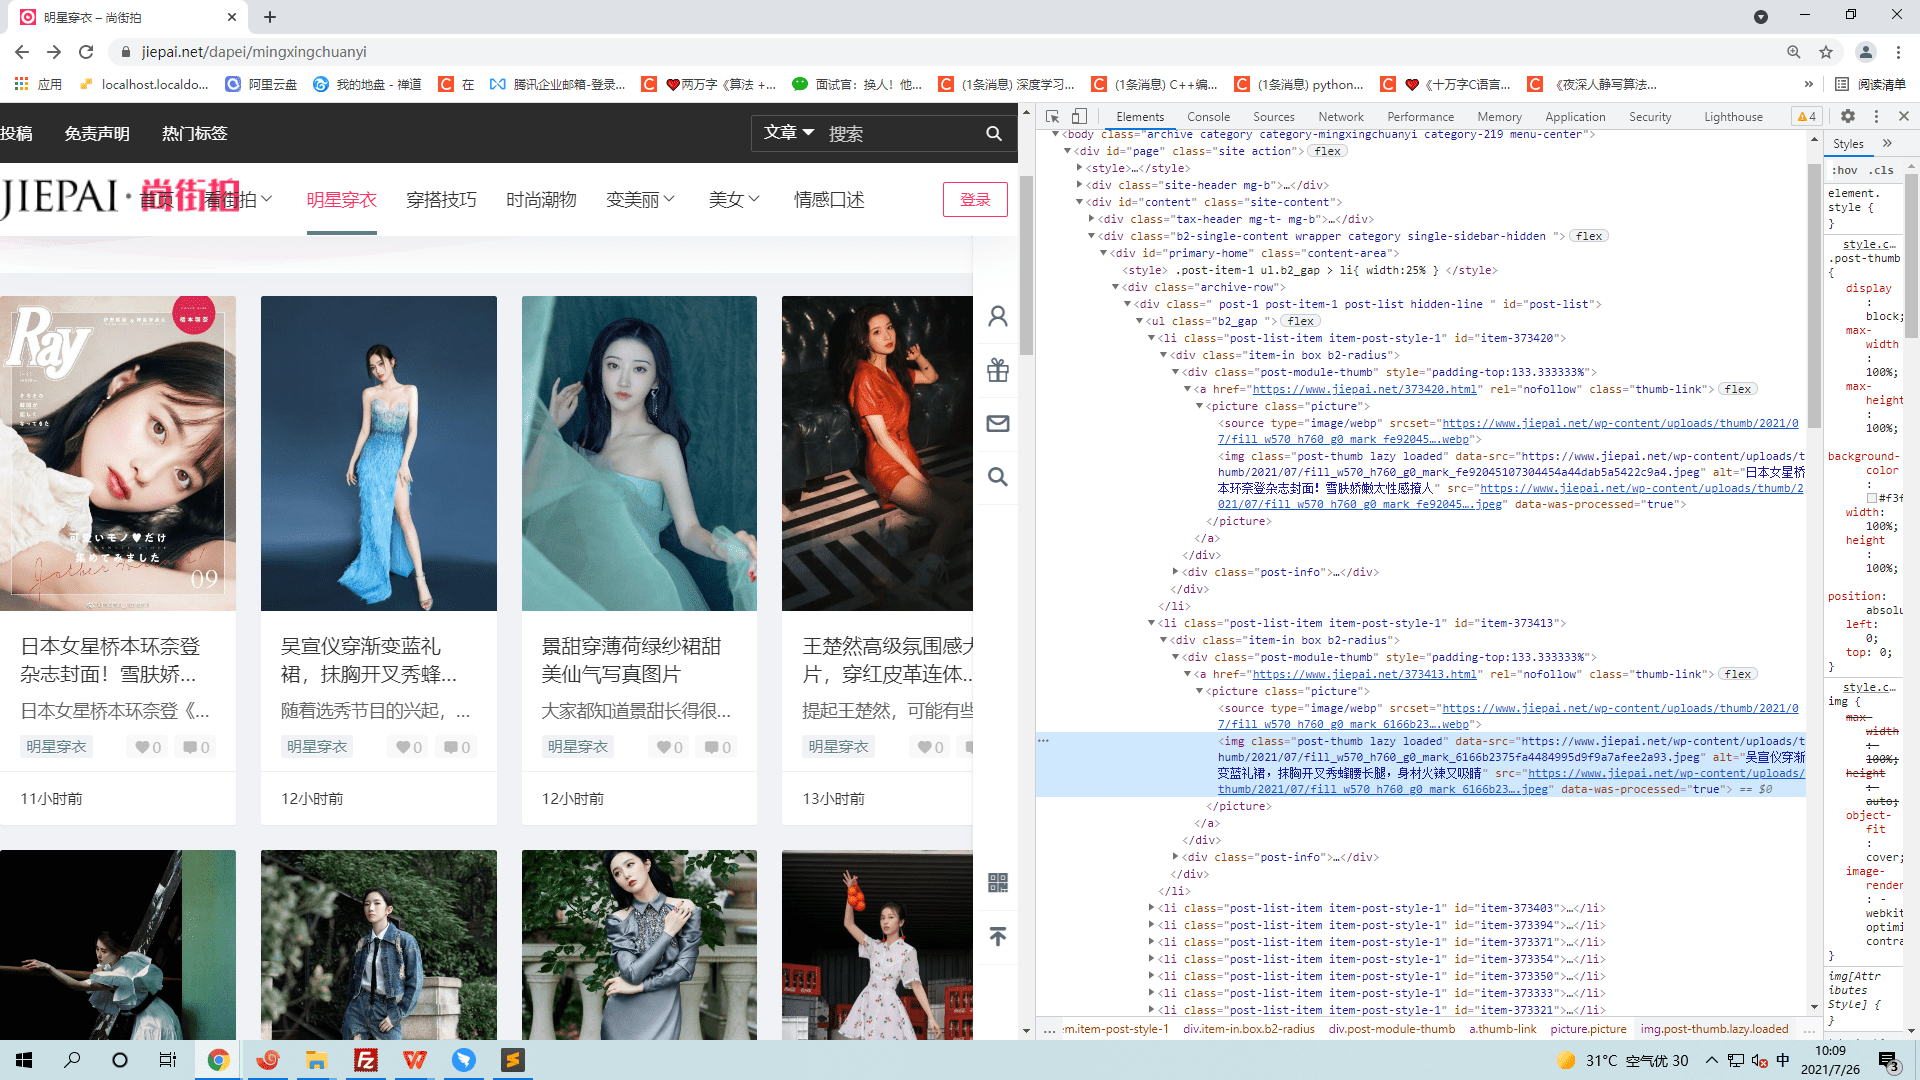Click the back-to-top arrow icon

point(998,937)
